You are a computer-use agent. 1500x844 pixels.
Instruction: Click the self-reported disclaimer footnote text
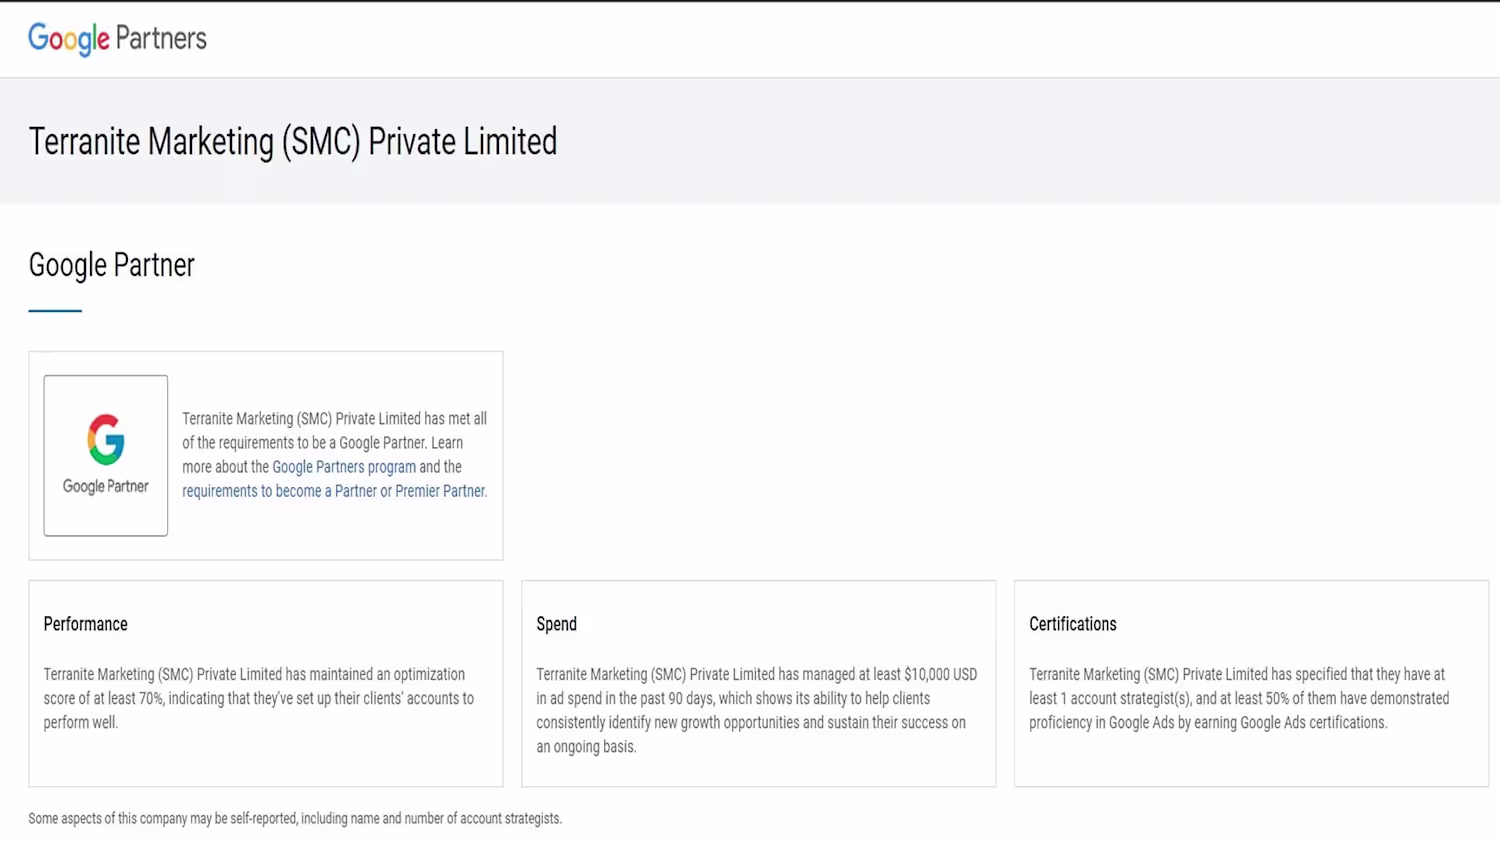pyautogui.click(x=295, y=819)
